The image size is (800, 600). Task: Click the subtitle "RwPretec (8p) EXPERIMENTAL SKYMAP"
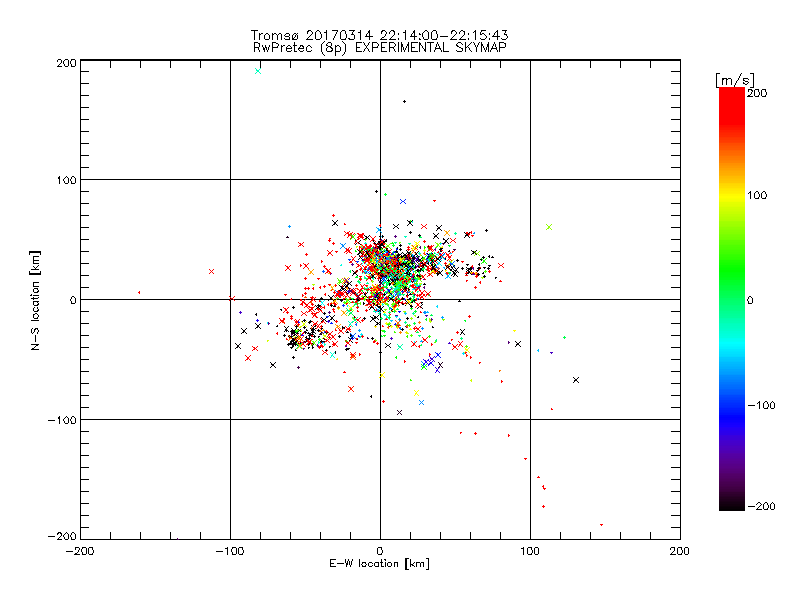pyautogui.click(x=379, y=48)
